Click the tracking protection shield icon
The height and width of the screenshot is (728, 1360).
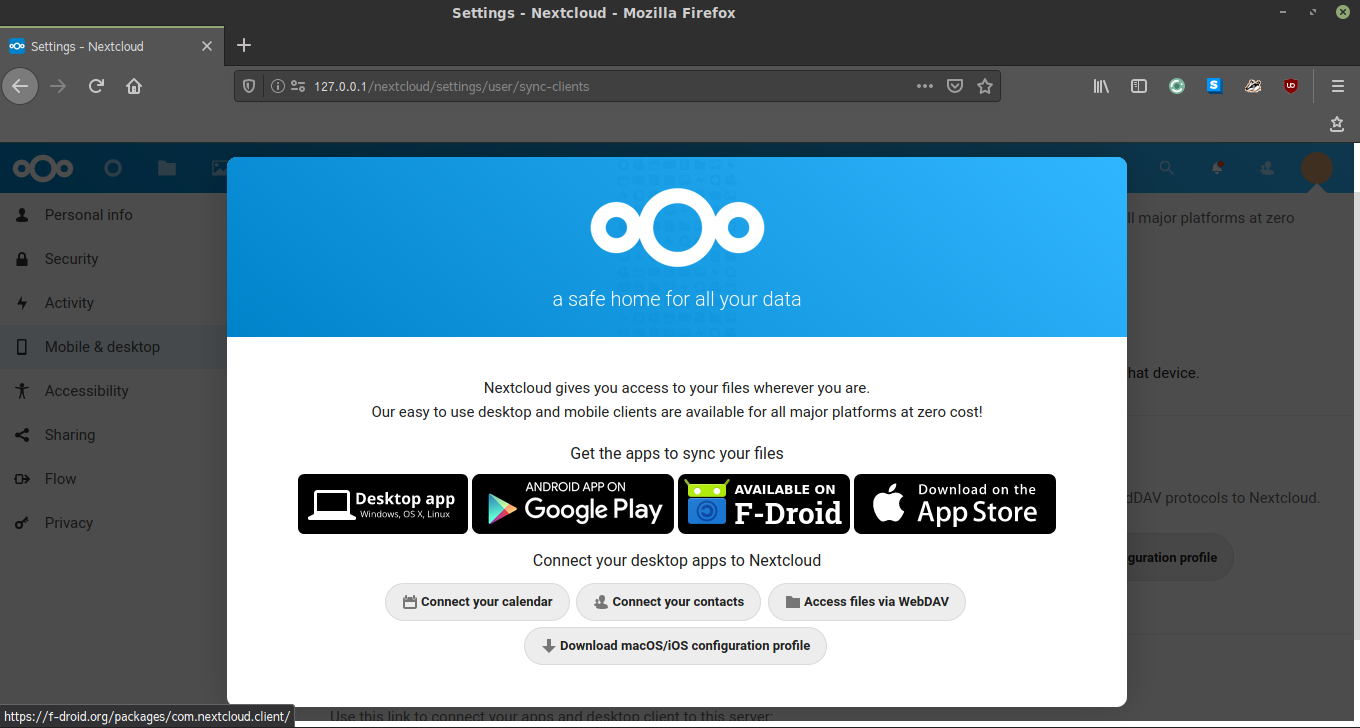coord(250,86)
